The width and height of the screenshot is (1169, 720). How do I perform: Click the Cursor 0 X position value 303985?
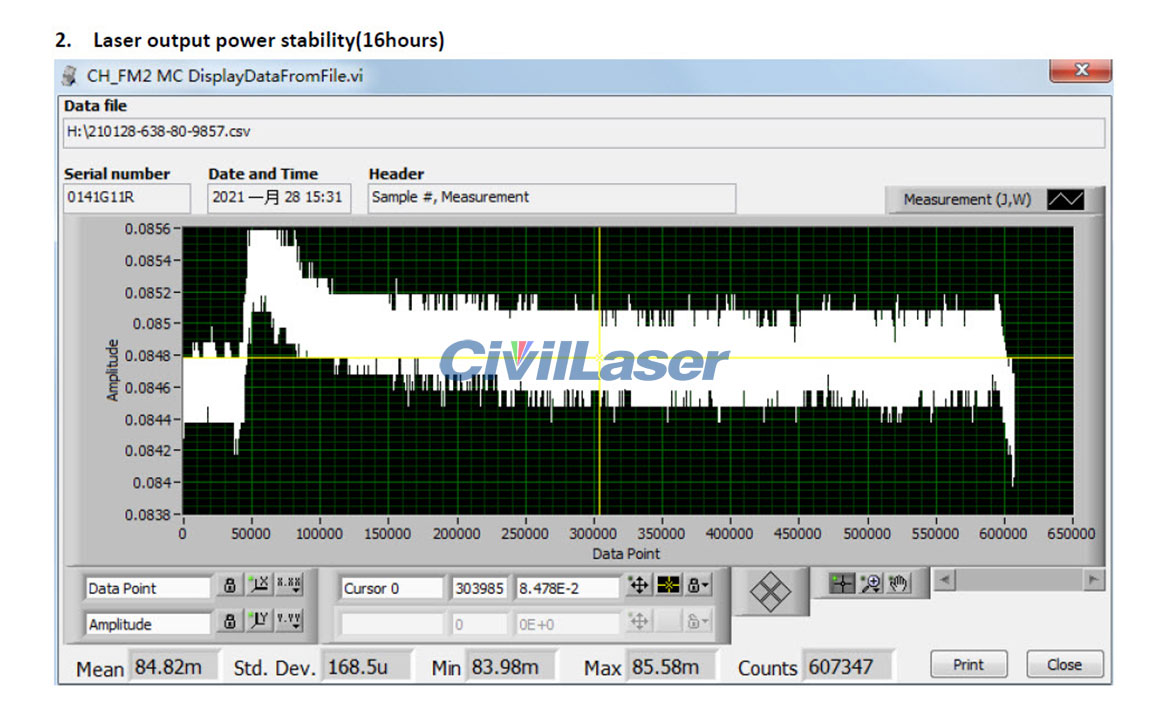(x=480, y=588)
